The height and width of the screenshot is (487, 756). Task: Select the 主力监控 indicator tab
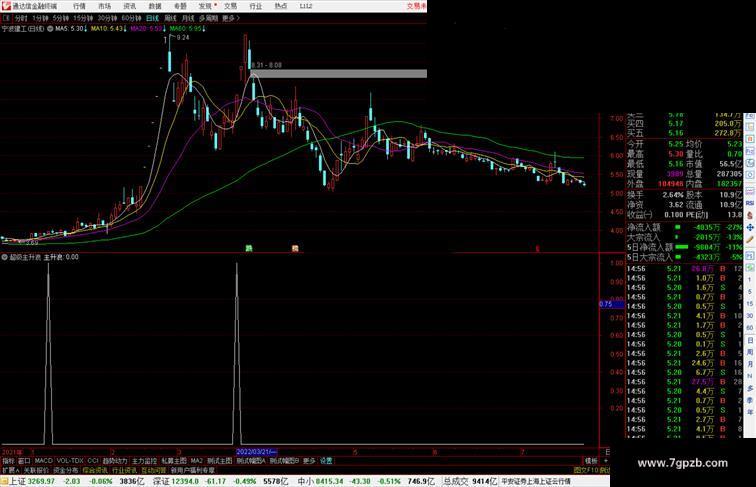point(145,461)
